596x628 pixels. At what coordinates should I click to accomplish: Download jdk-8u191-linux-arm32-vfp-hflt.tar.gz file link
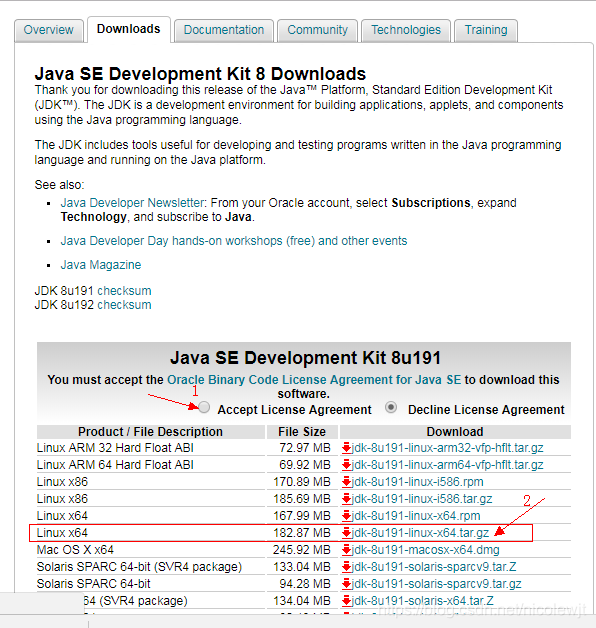(447, 448)
